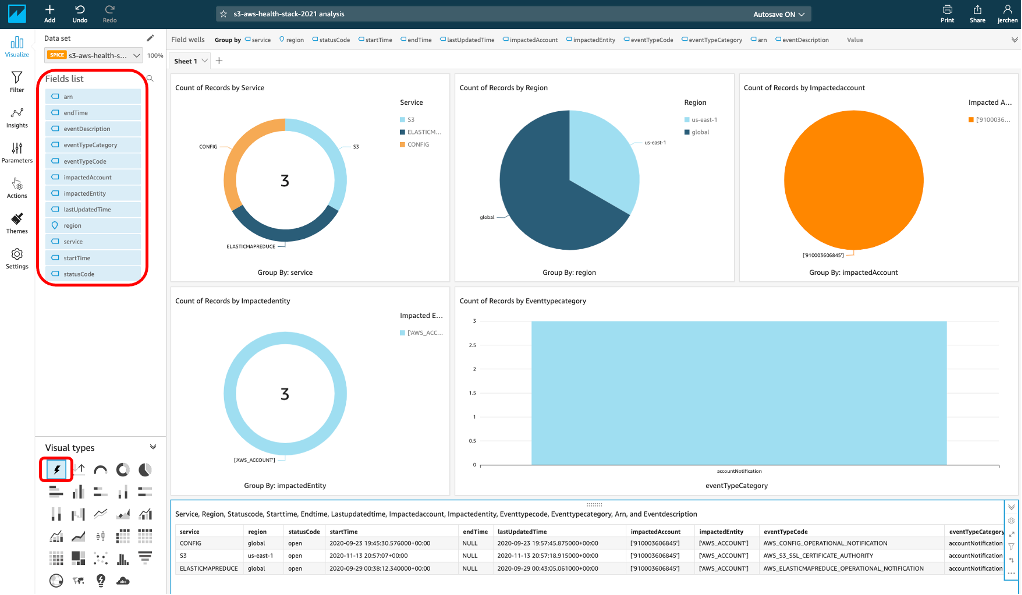Pick the donut chart visual type
This screenshot has height=595, width=1022.
[x=123, y=469]
